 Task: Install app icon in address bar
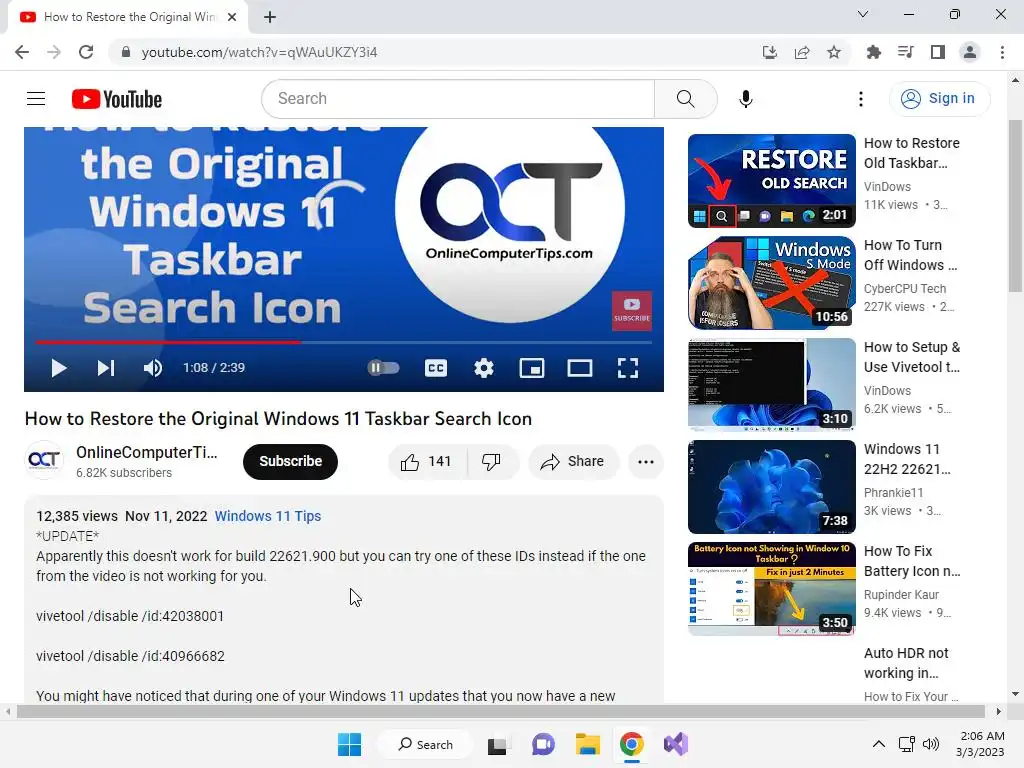pos(770,52)
